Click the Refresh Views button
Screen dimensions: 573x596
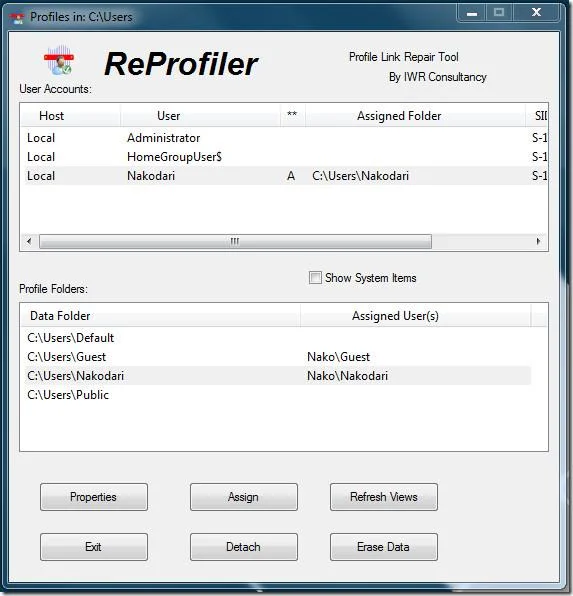(384, 497)
